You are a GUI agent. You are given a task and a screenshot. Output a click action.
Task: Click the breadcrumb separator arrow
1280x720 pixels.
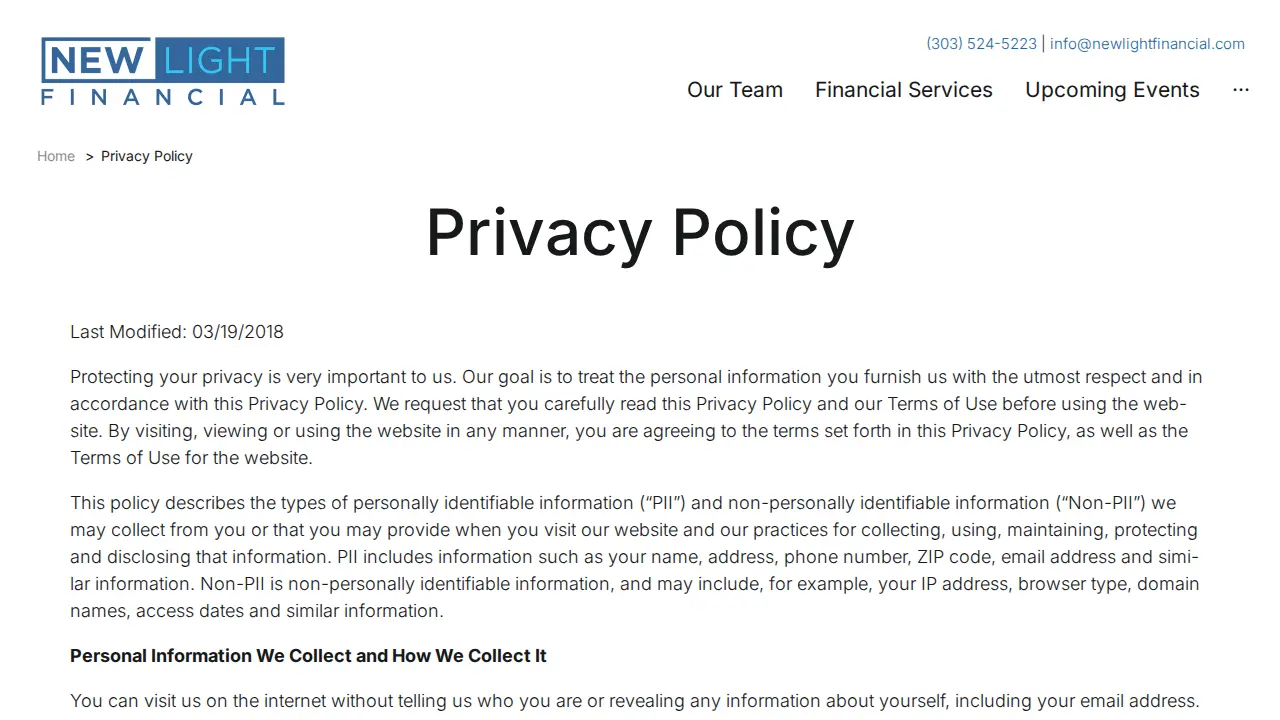89,156
